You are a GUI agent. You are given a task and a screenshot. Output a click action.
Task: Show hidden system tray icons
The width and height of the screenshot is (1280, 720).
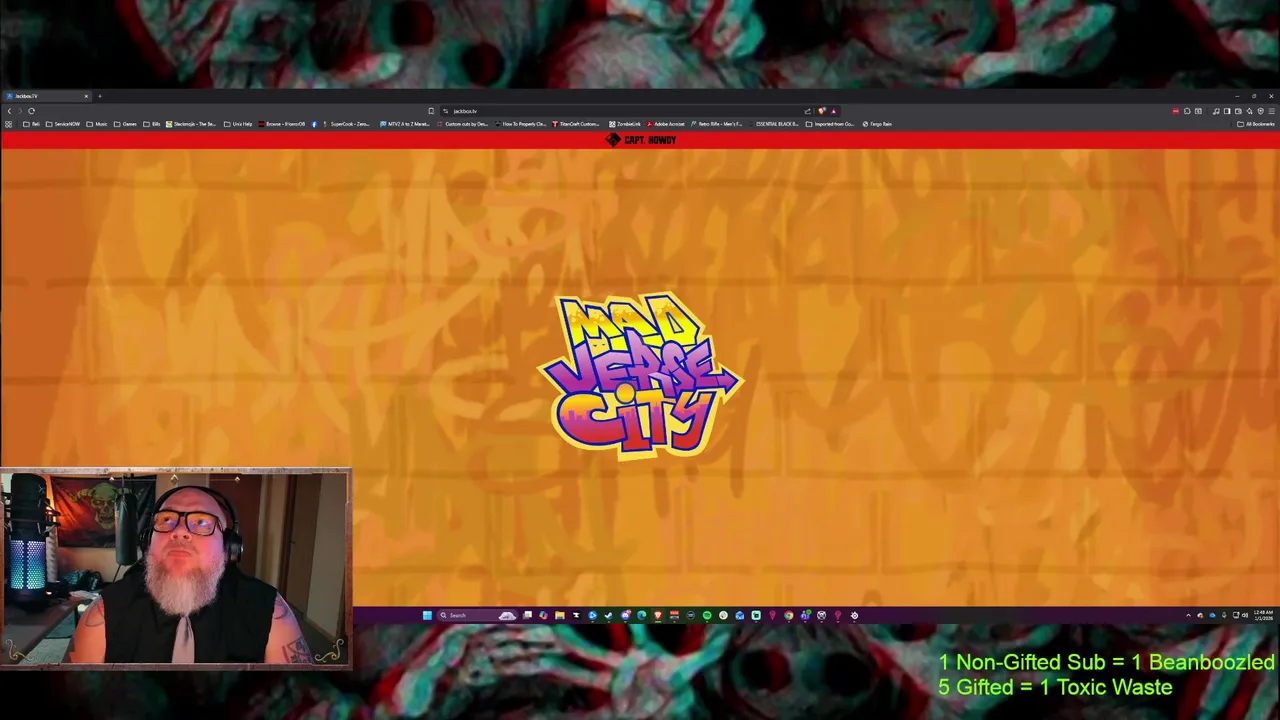pos(1189,615)
